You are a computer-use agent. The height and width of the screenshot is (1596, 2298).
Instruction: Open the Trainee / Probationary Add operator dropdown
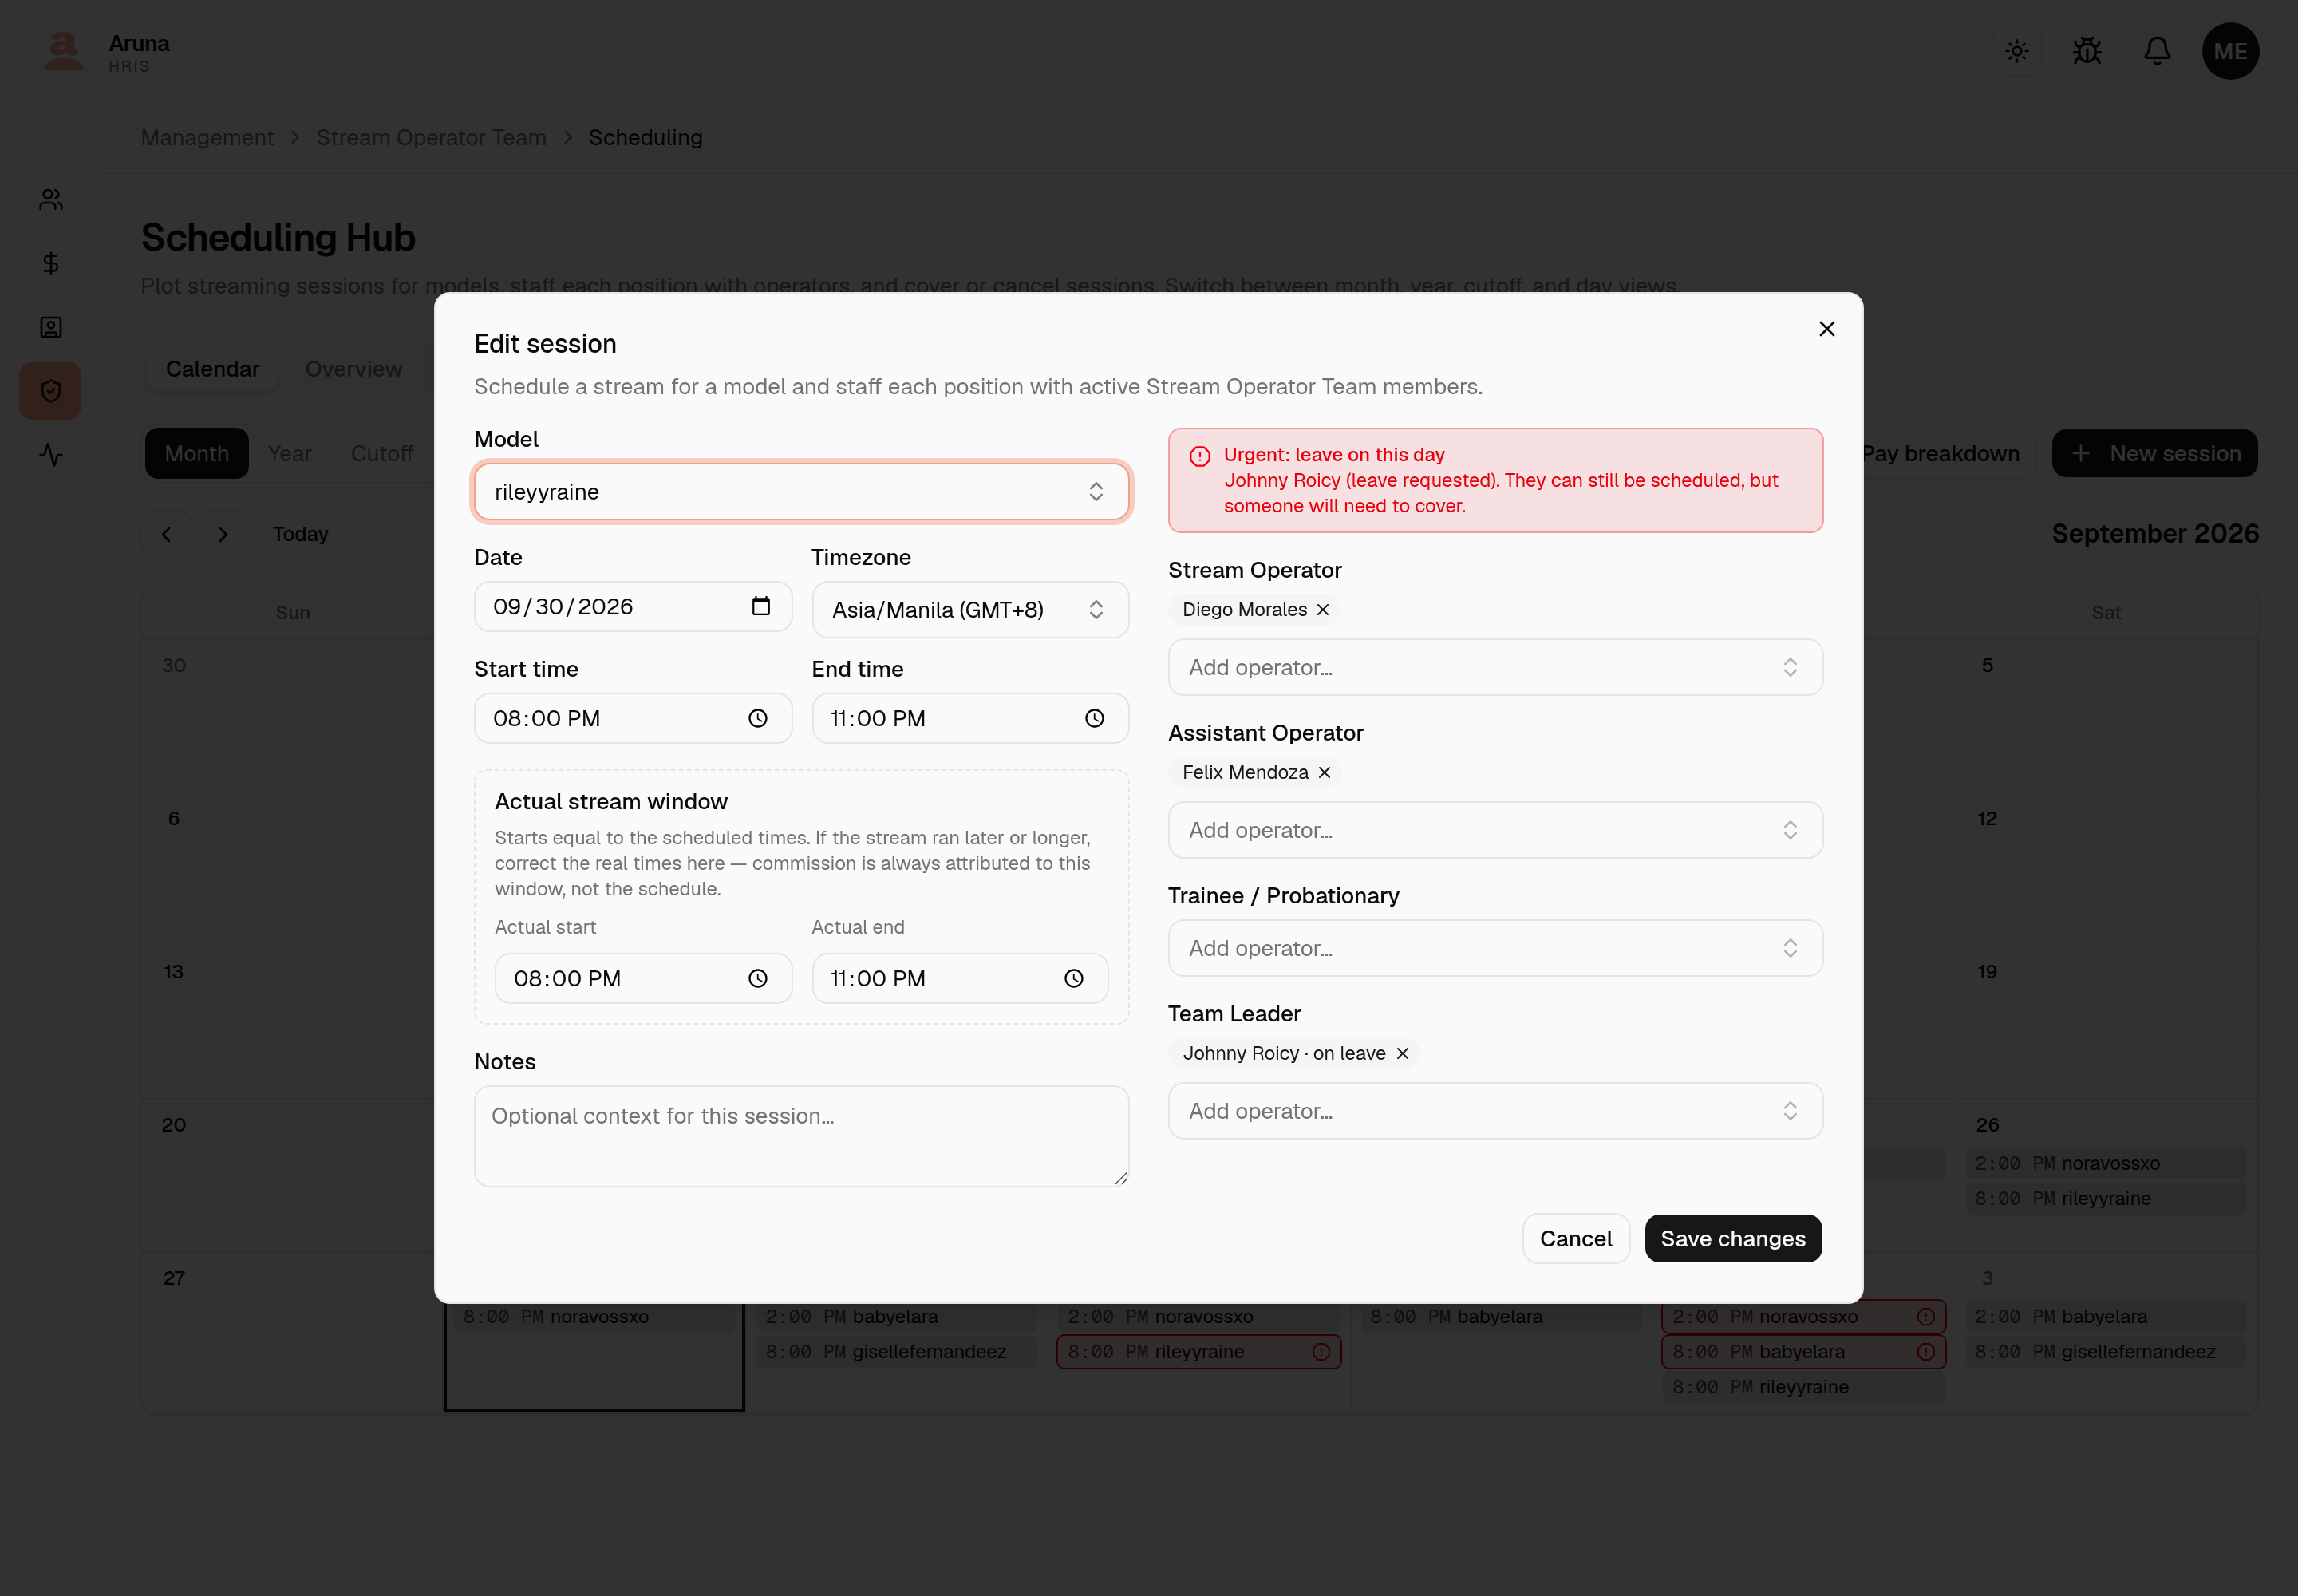(x=1495, y=948)
